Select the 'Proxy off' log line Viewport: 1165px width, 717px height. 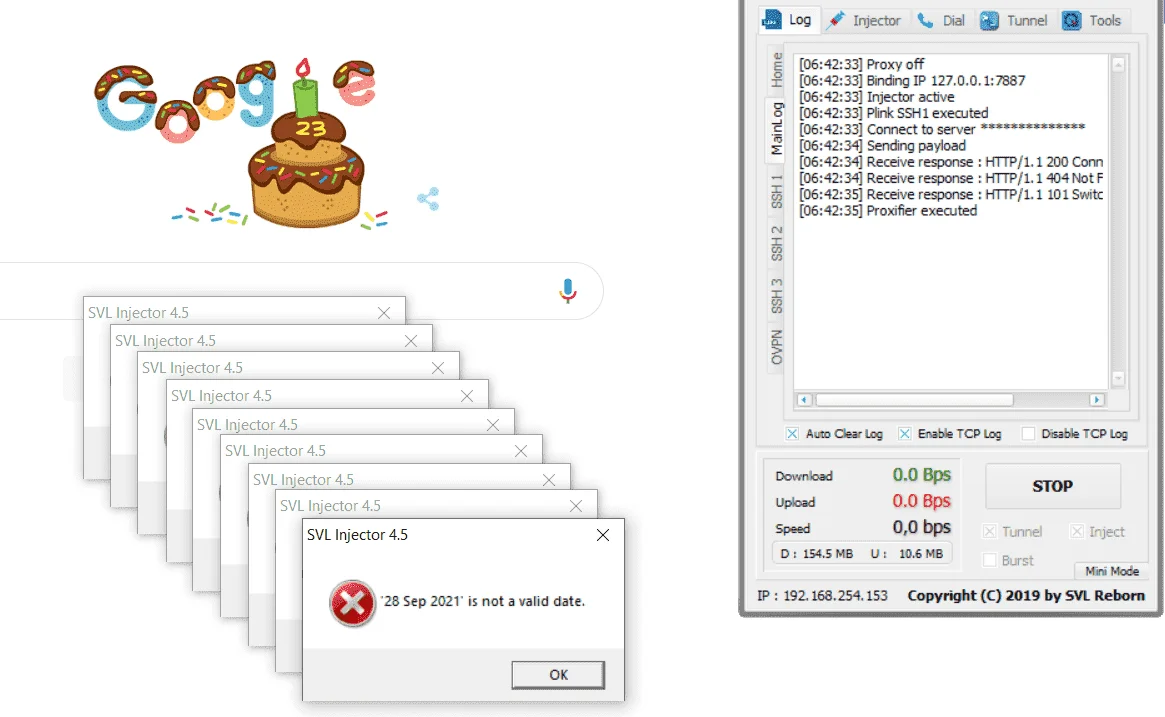[x=861, y=65]
